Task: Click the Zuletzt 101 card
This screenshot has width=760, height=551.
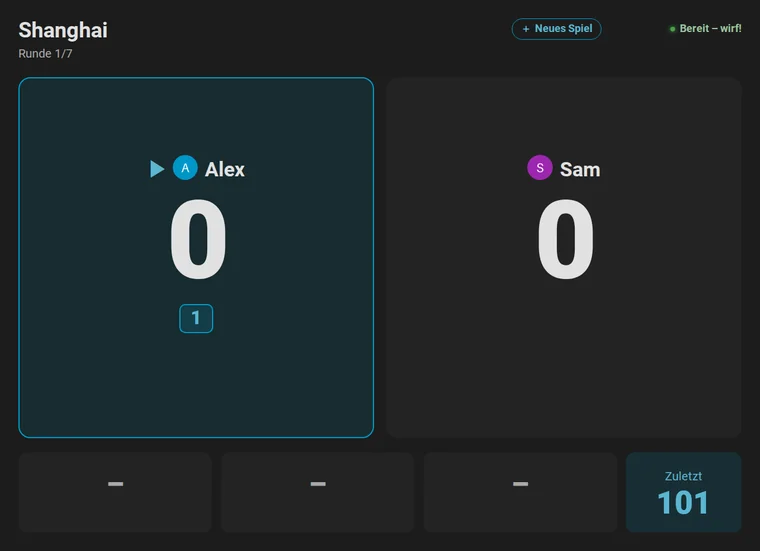Action: 683,492
